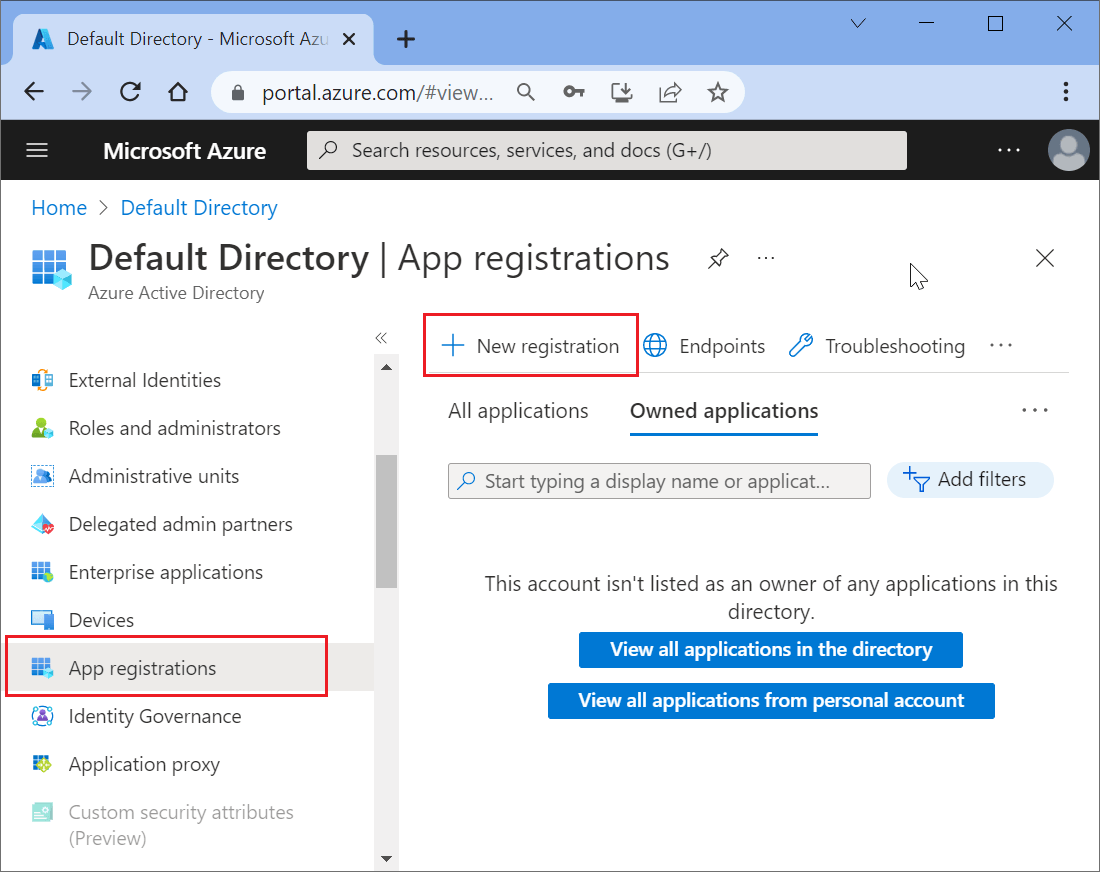Click sidebar scrollbar down arrow
The image size is (1100, 872).
click(387, 858)
